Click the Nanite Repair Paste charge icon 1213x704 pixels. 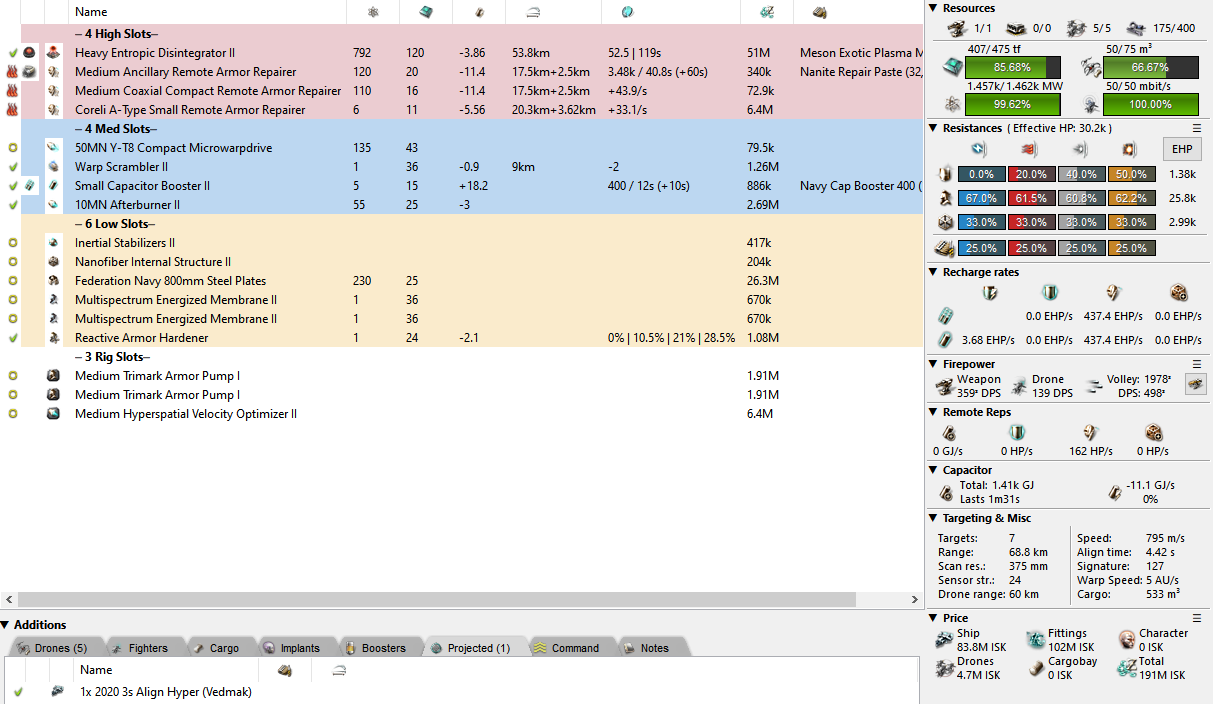(32, 72)
